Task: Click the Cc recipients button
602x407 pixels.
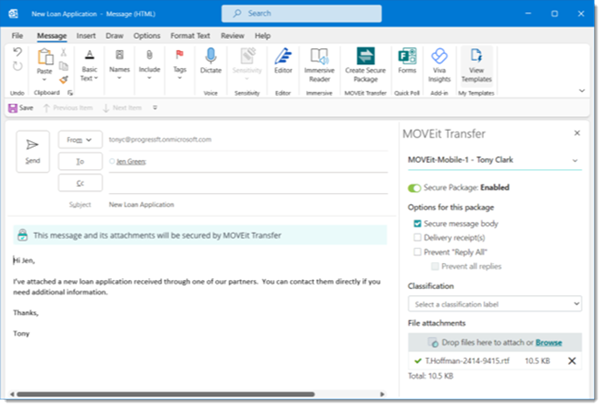Action: point(80,183)
